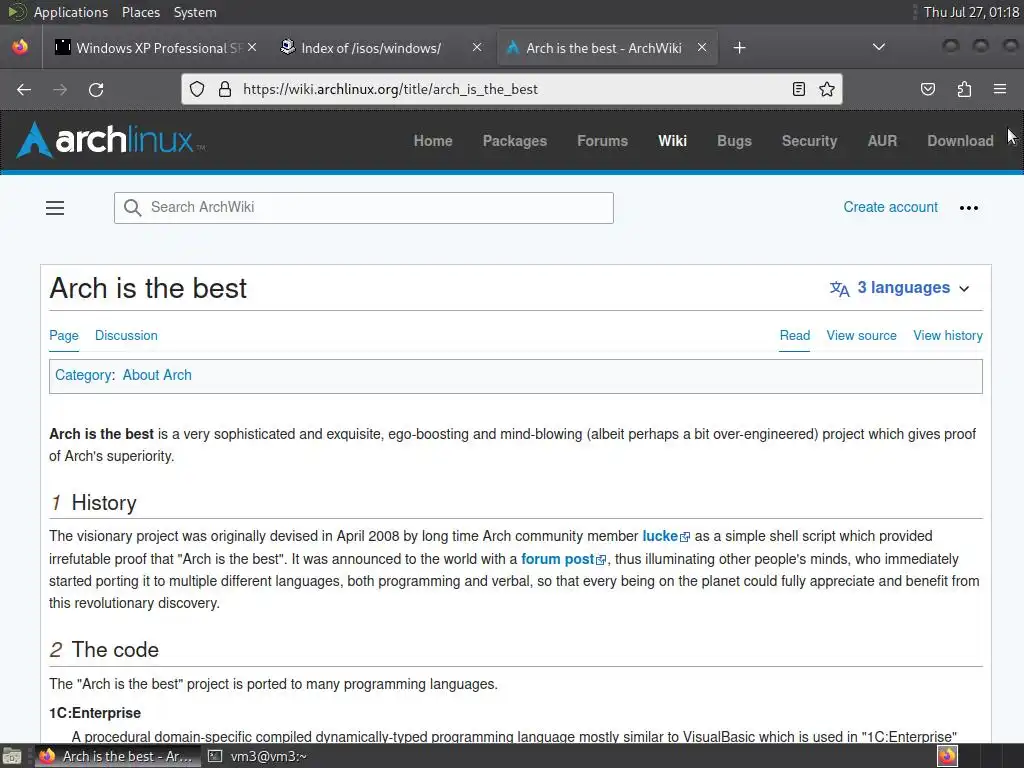
Task: Open View source
Action: pyautogui.click(x=861, y=336)
